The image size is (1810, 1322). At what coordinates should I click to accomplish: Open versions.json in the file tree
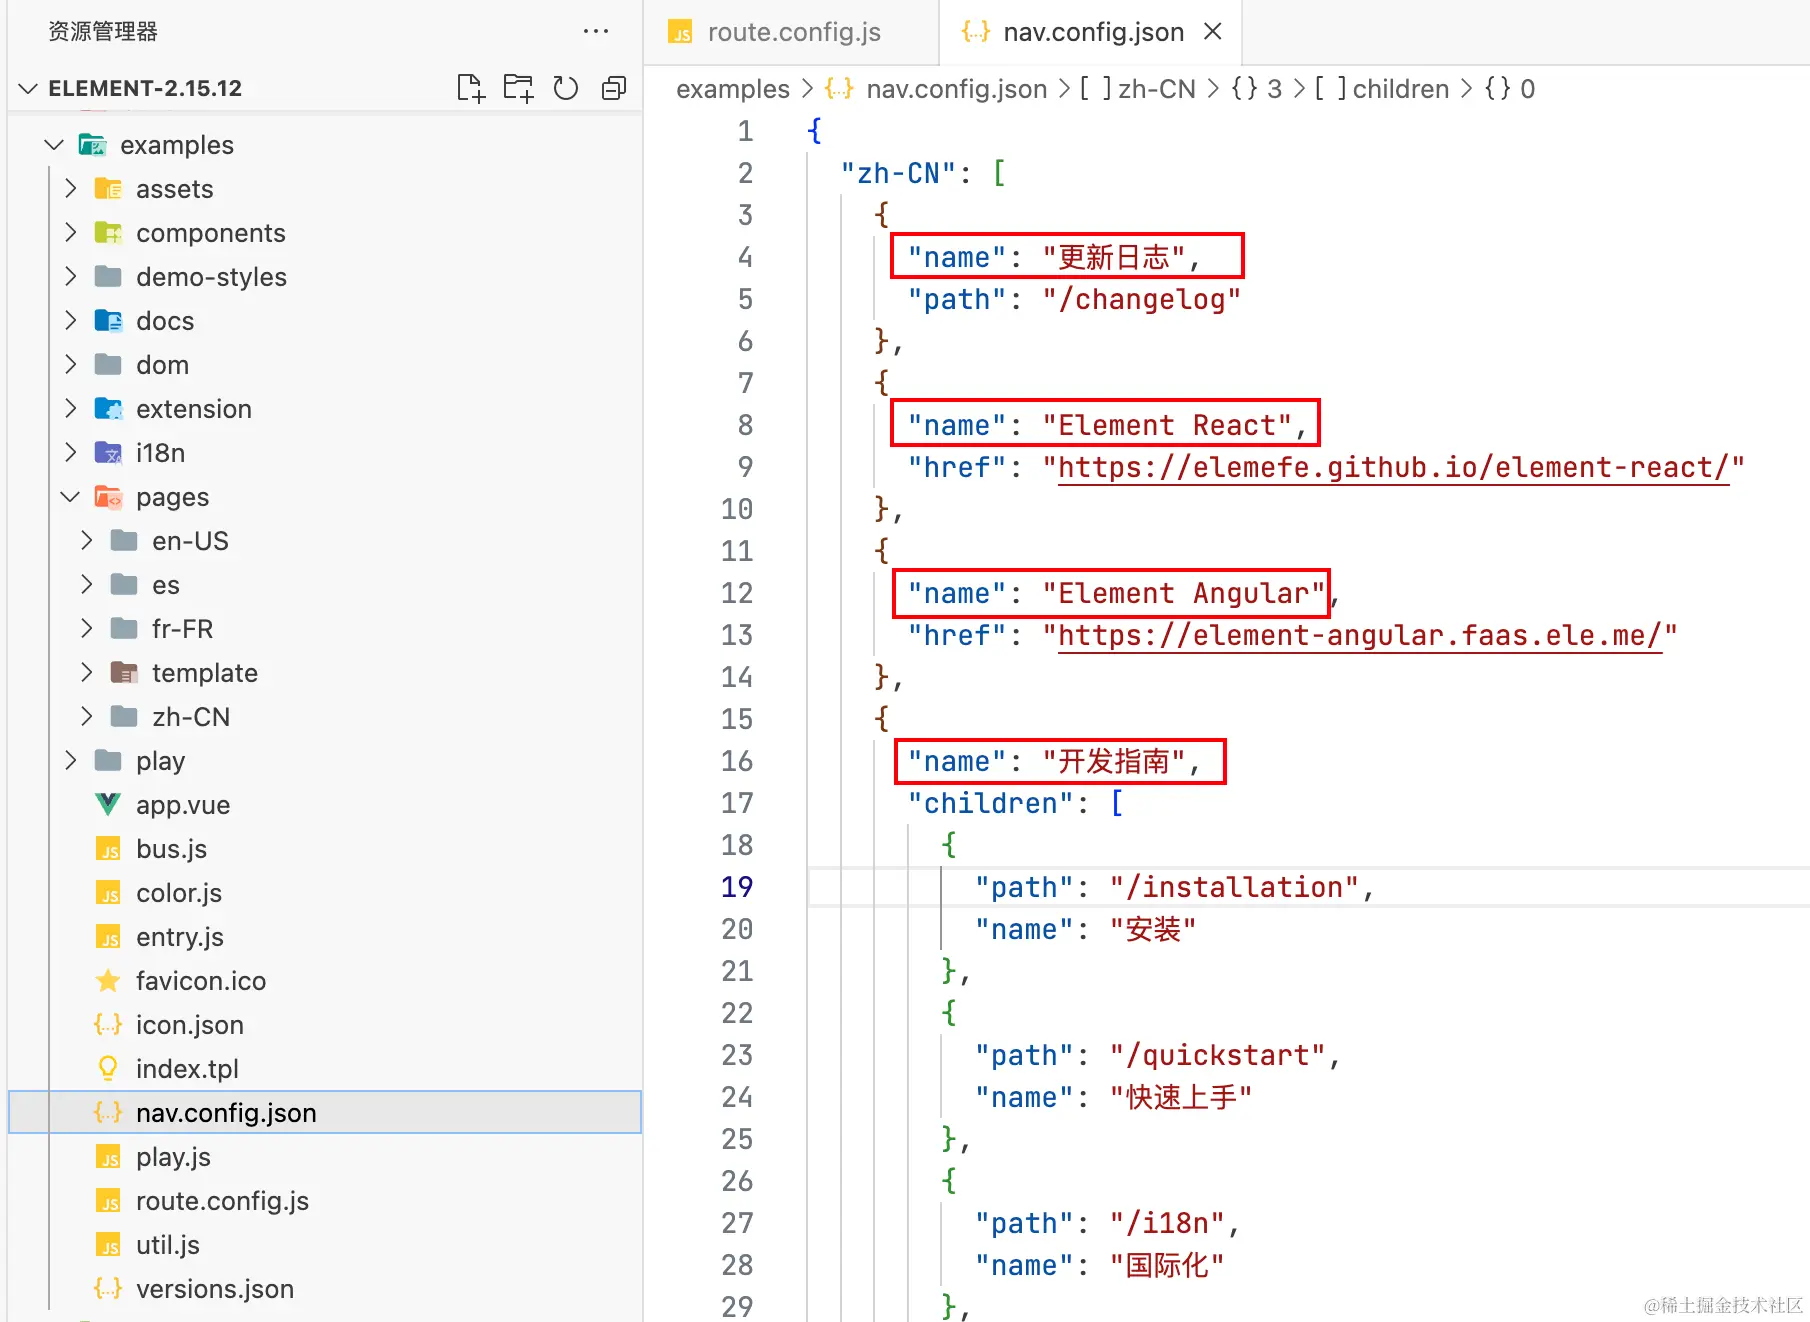tap(214, 1289)
